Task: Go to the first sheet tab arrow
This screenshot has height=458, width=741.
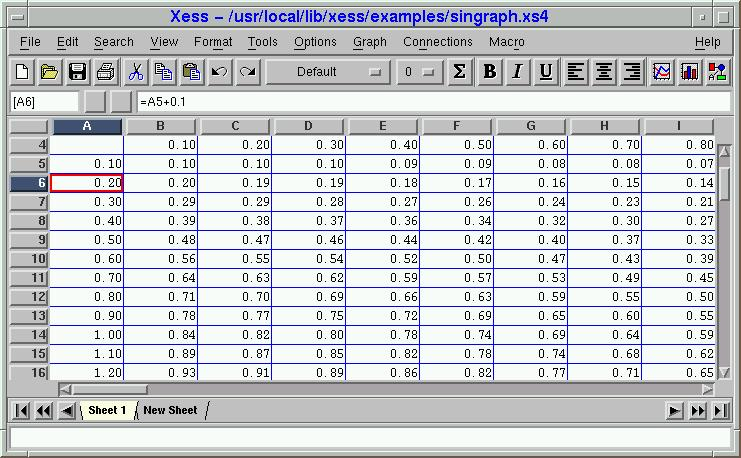Action: click(21, 410)
